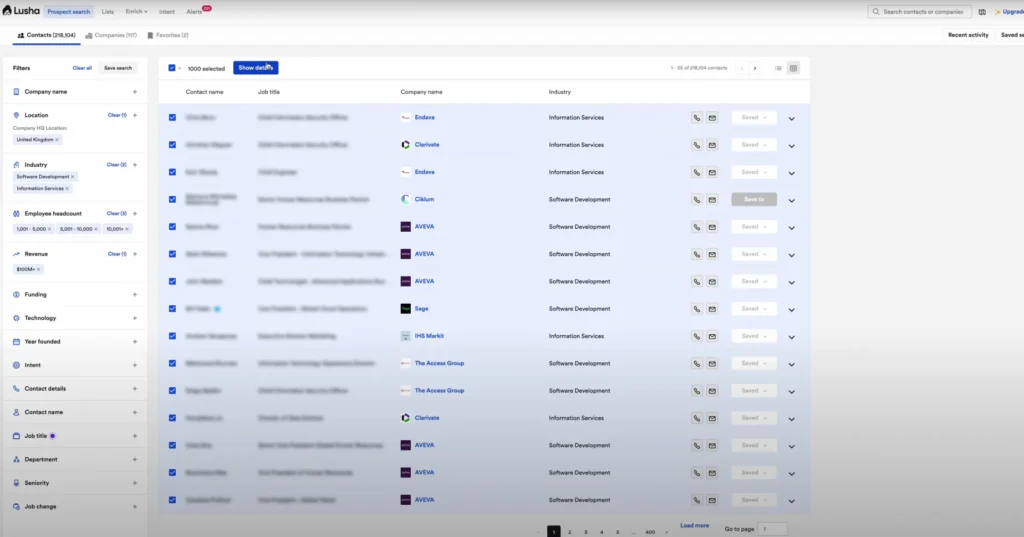1024x537 pixels.
Task: Open the Enrich dropdown menu
Action: point(136,12)
